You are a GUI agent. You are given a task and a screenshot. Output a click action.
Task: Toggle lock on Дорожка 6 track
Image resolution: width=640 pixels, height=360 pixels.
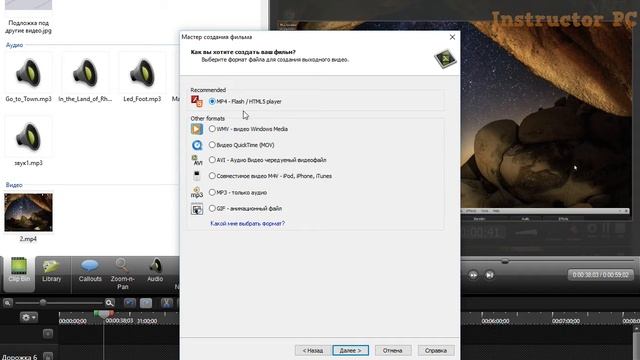click(48, 356)
